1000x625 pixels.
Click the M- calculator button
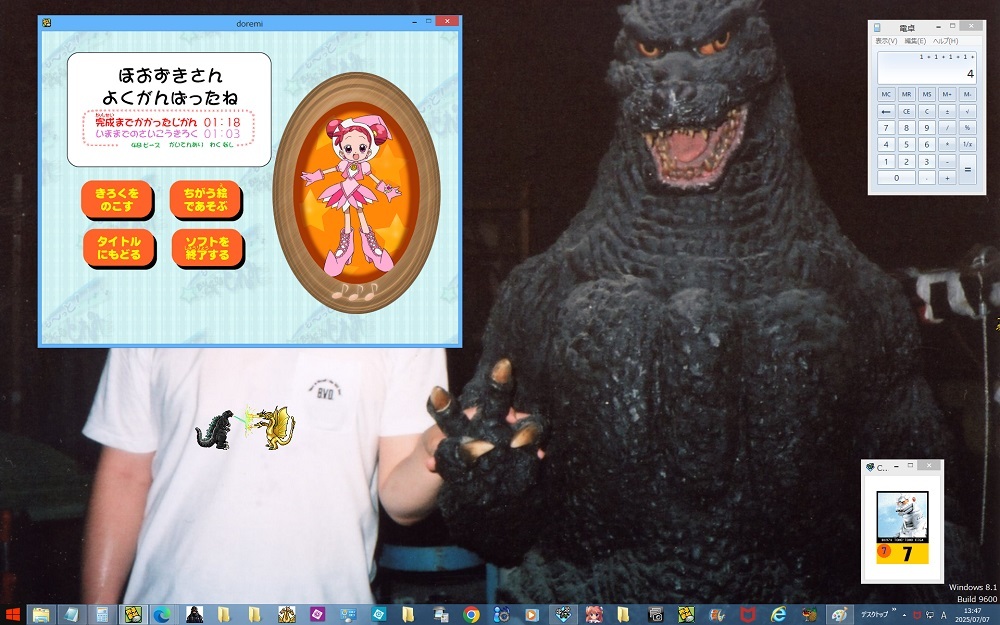pos(967,94)
